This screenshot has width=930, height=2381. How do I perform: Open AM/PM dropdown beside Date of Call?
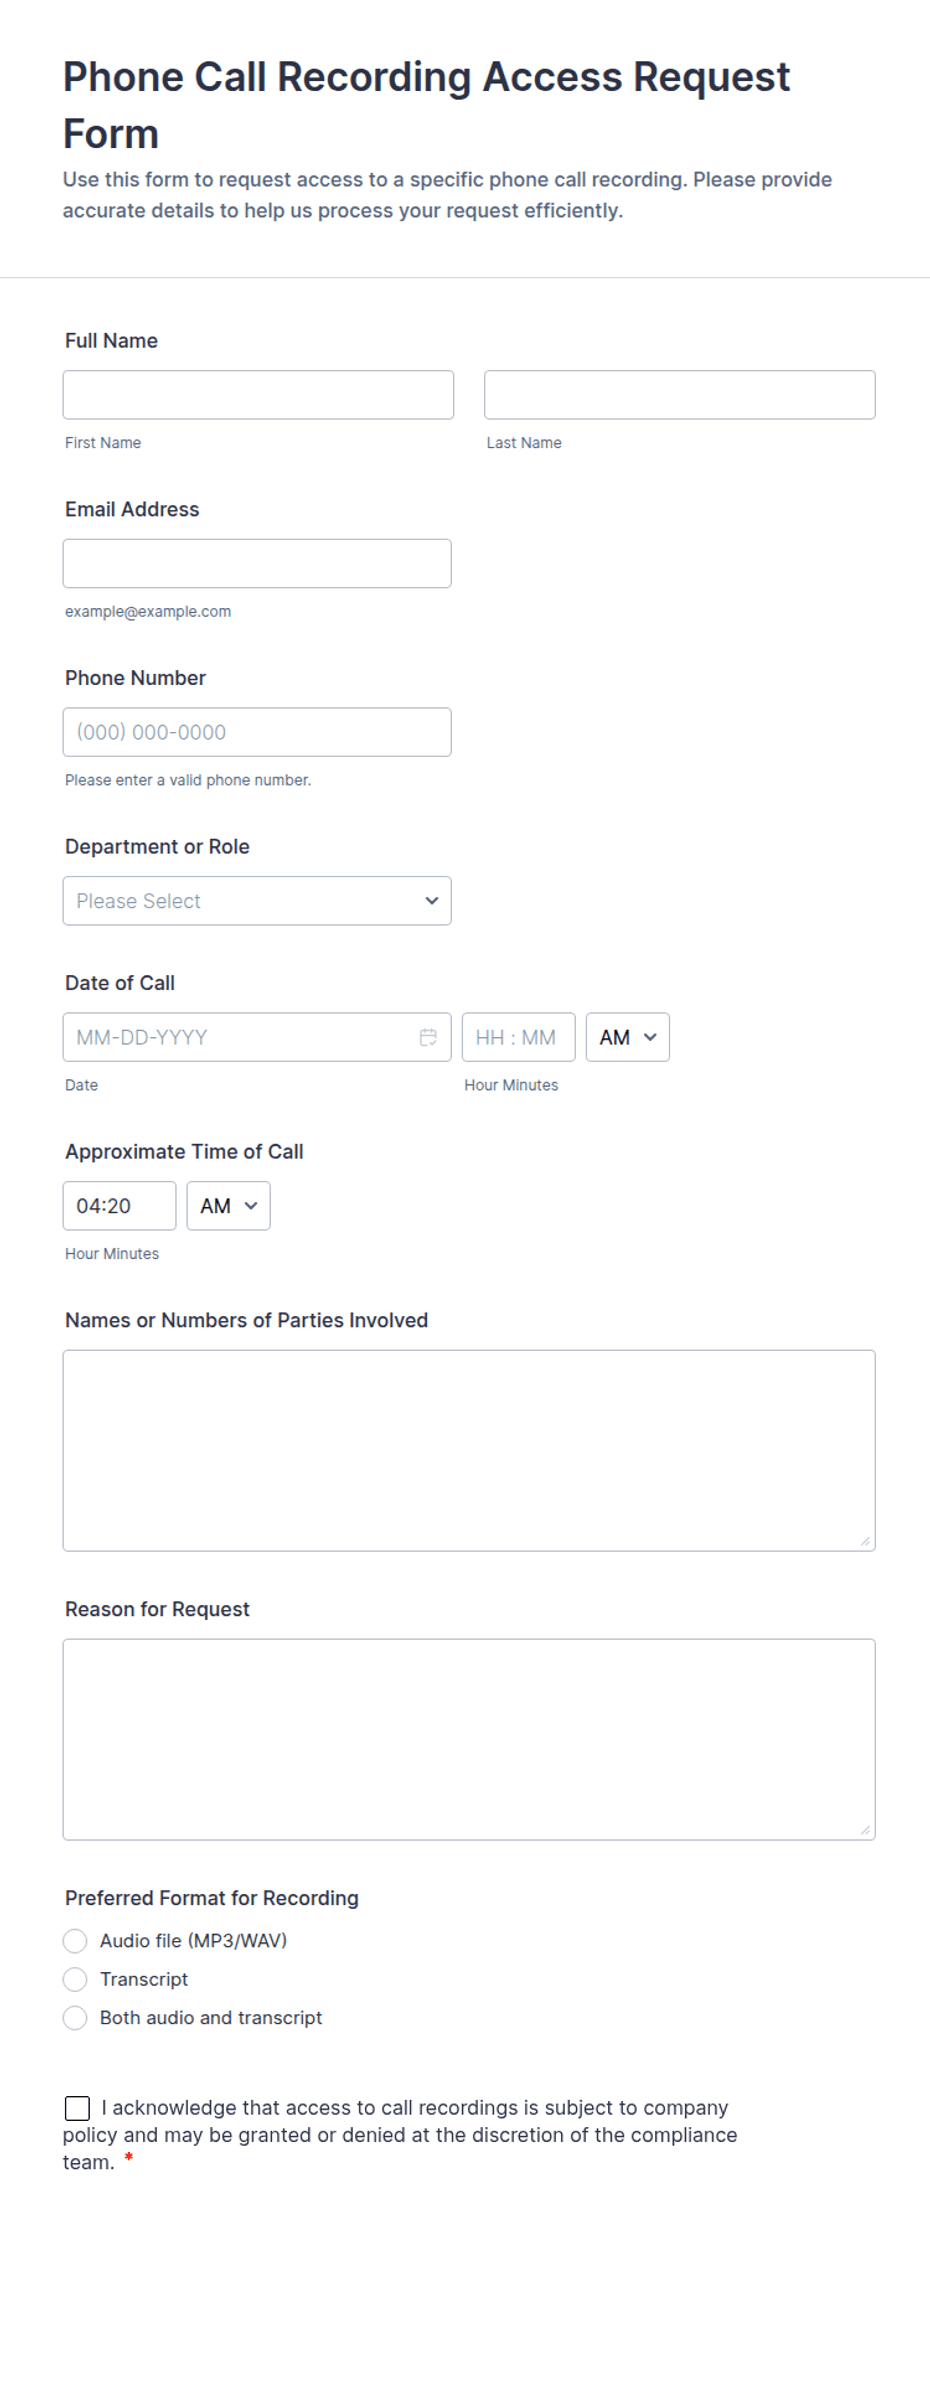tap(628, 1037)
